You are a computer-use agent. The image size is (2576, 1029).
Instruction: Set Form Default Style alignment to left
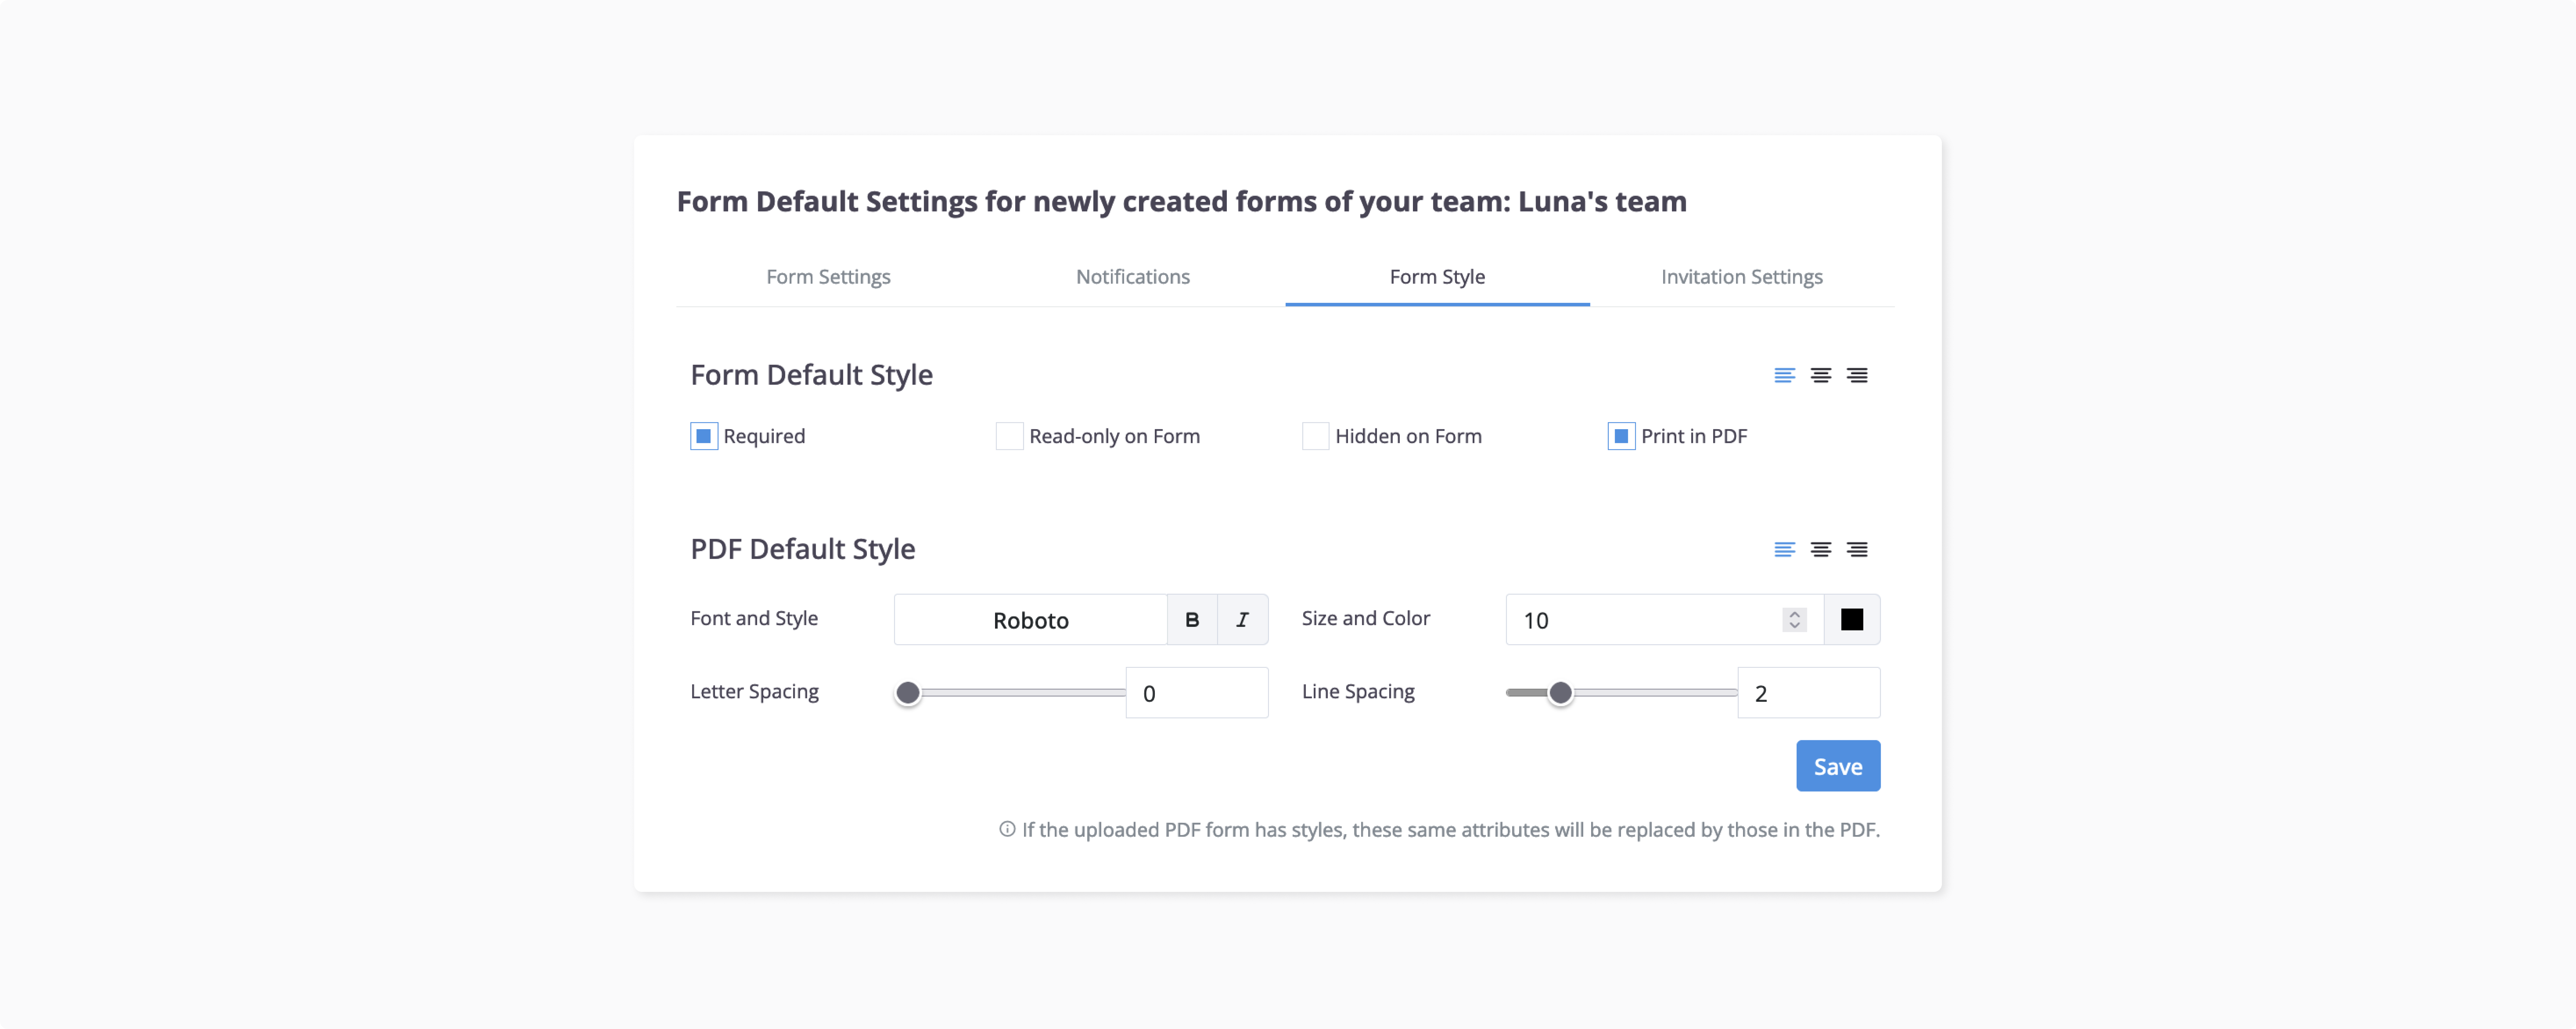1784,375
